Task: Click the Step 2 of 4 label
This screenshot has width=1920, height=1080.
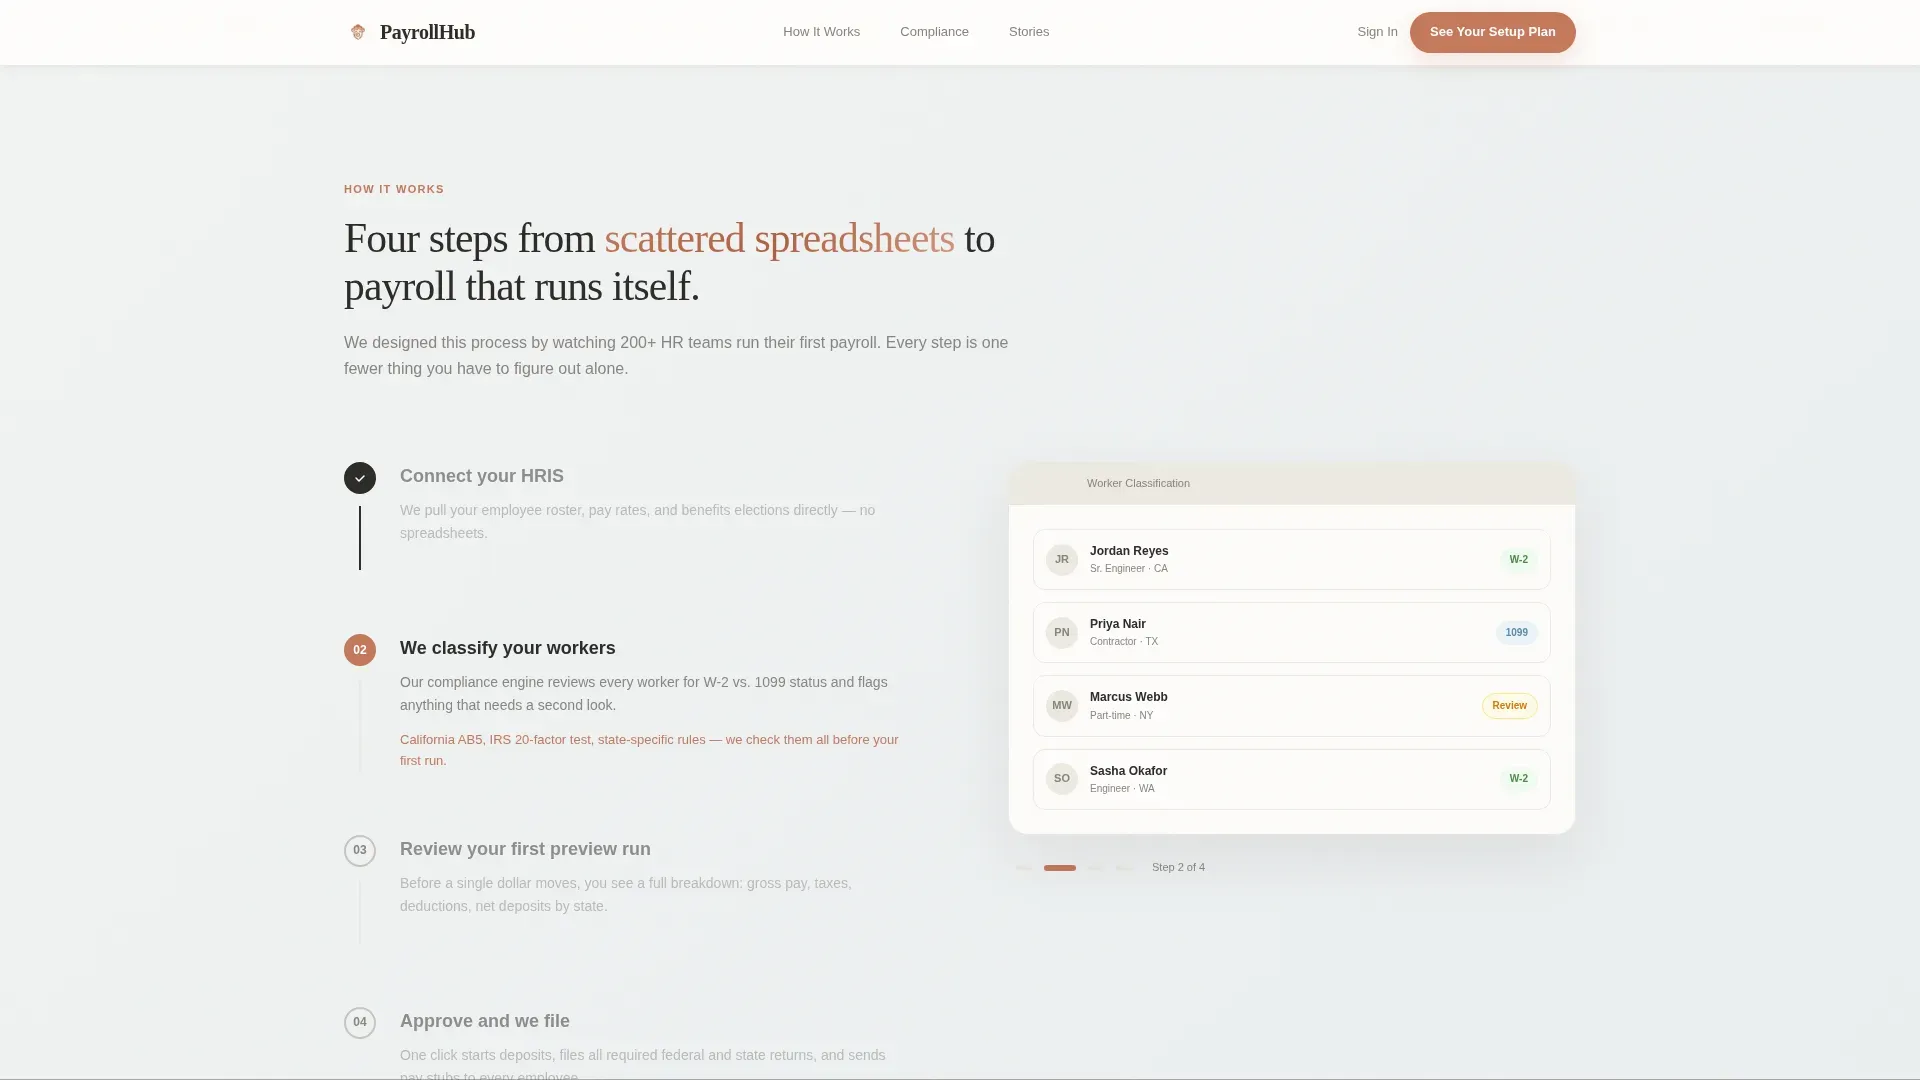Action: (x=1178, y=868)
